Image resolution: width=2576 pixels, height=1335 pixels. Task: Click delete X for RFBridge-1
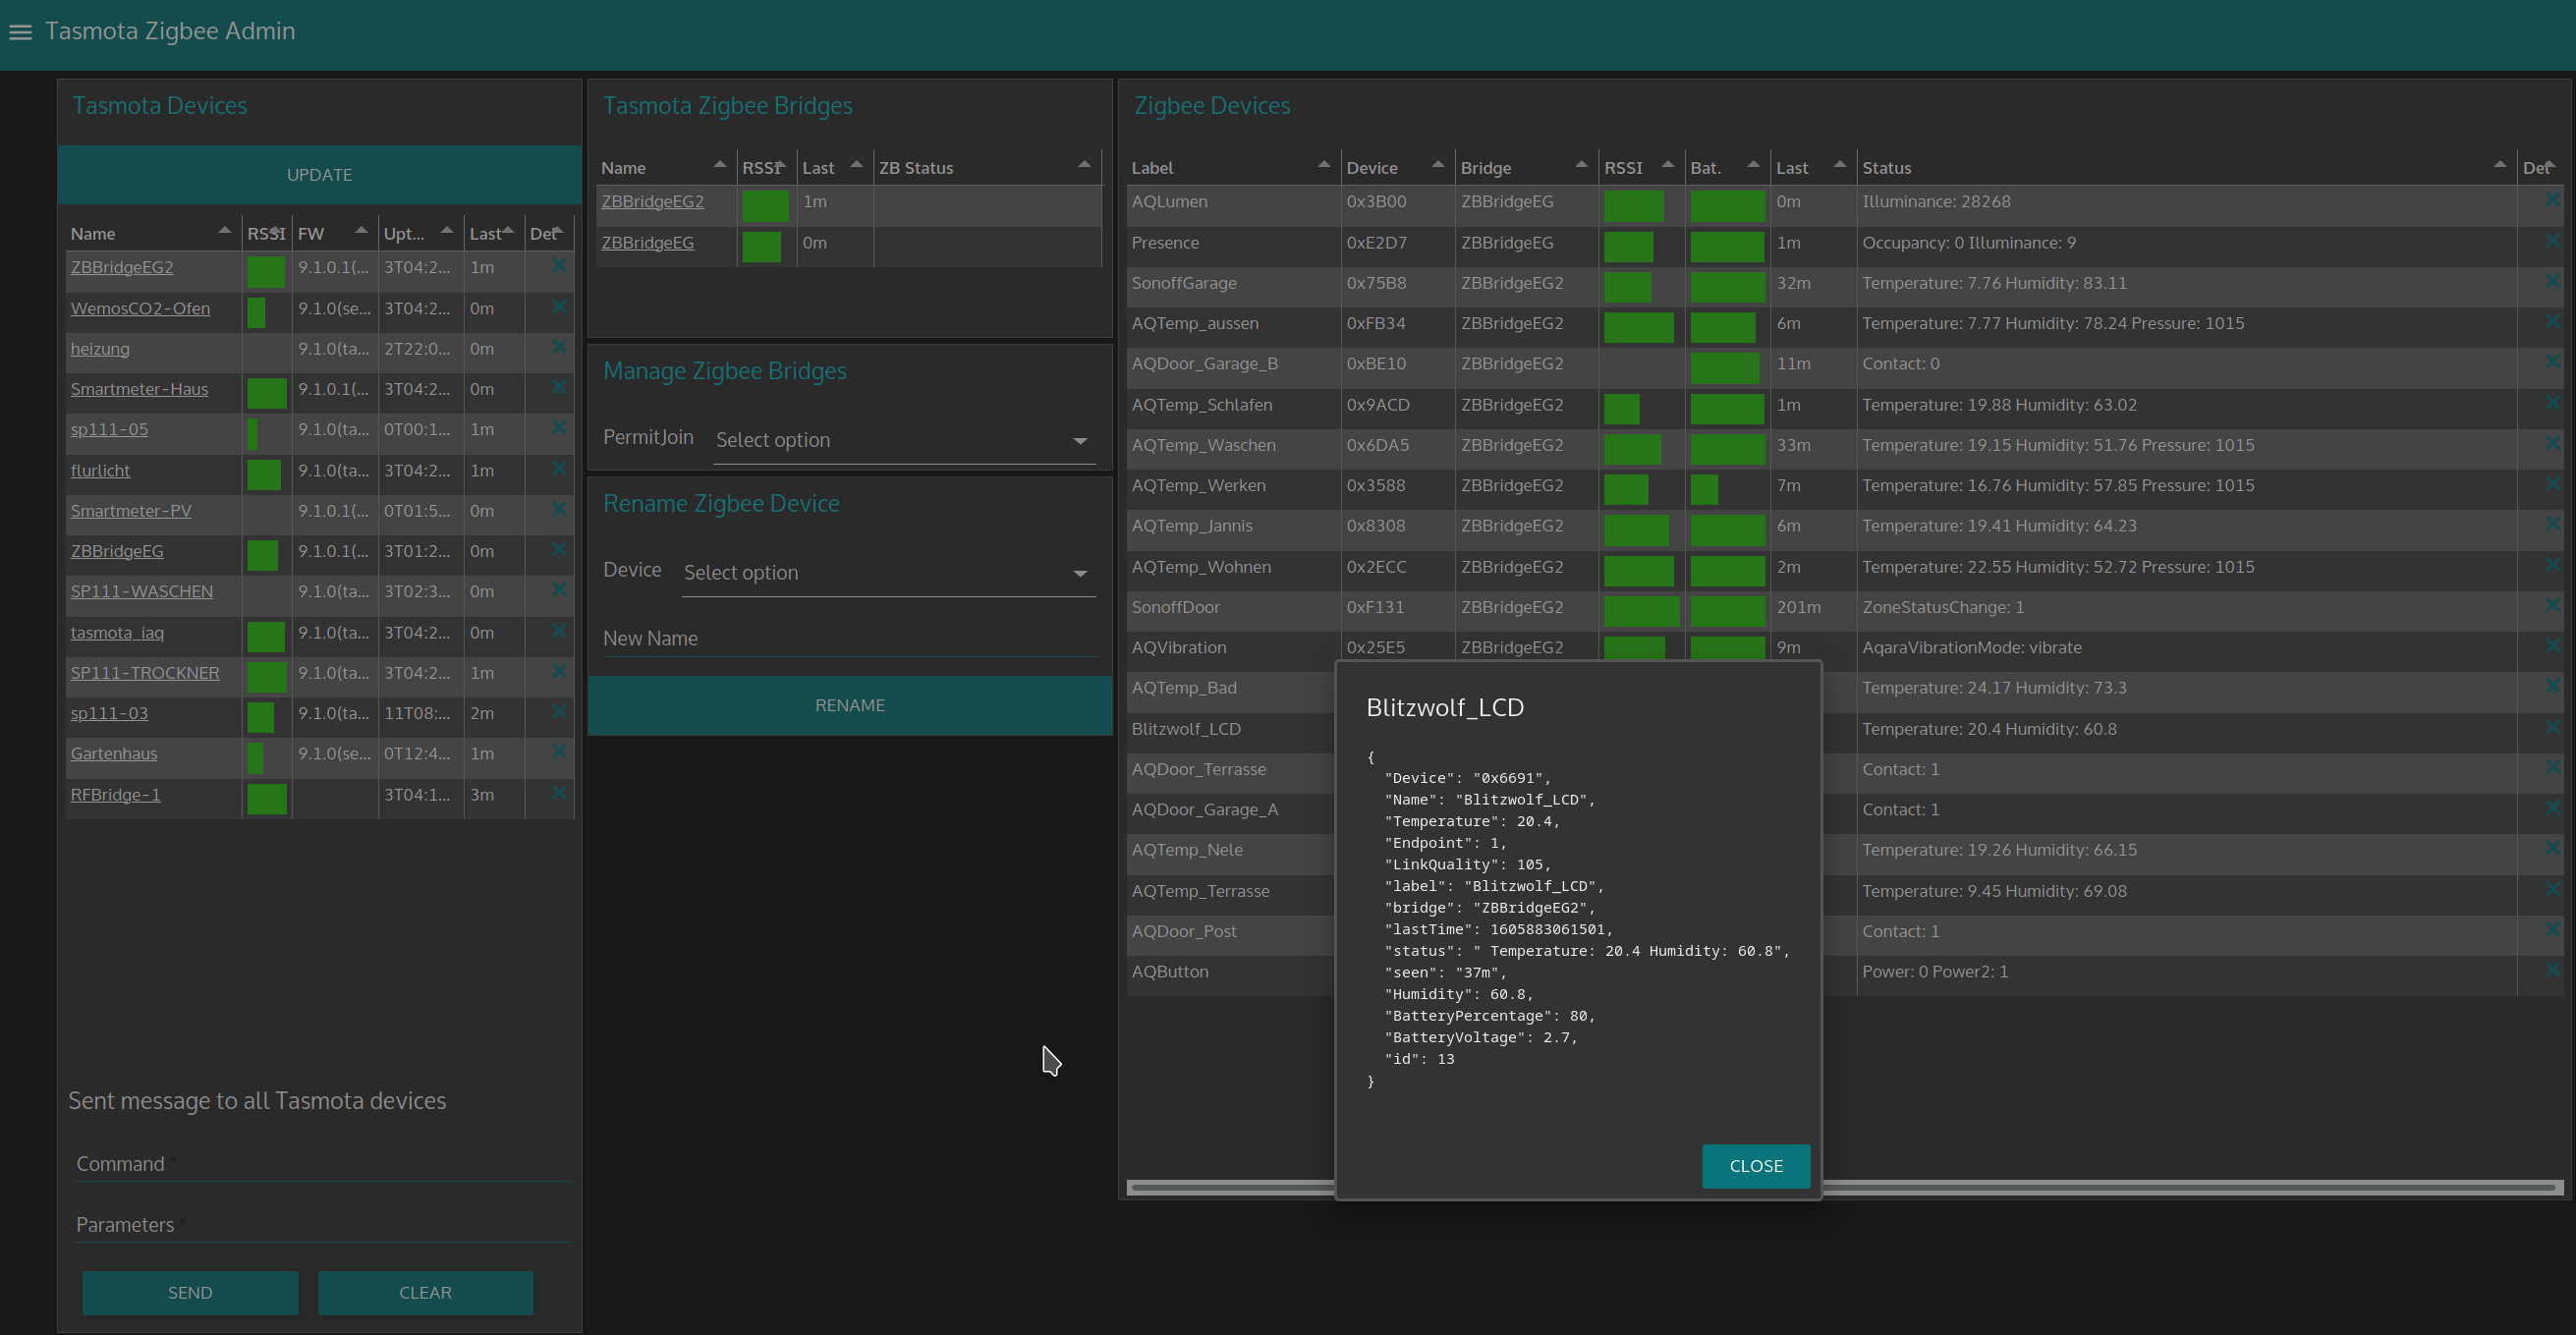[559, 793]
